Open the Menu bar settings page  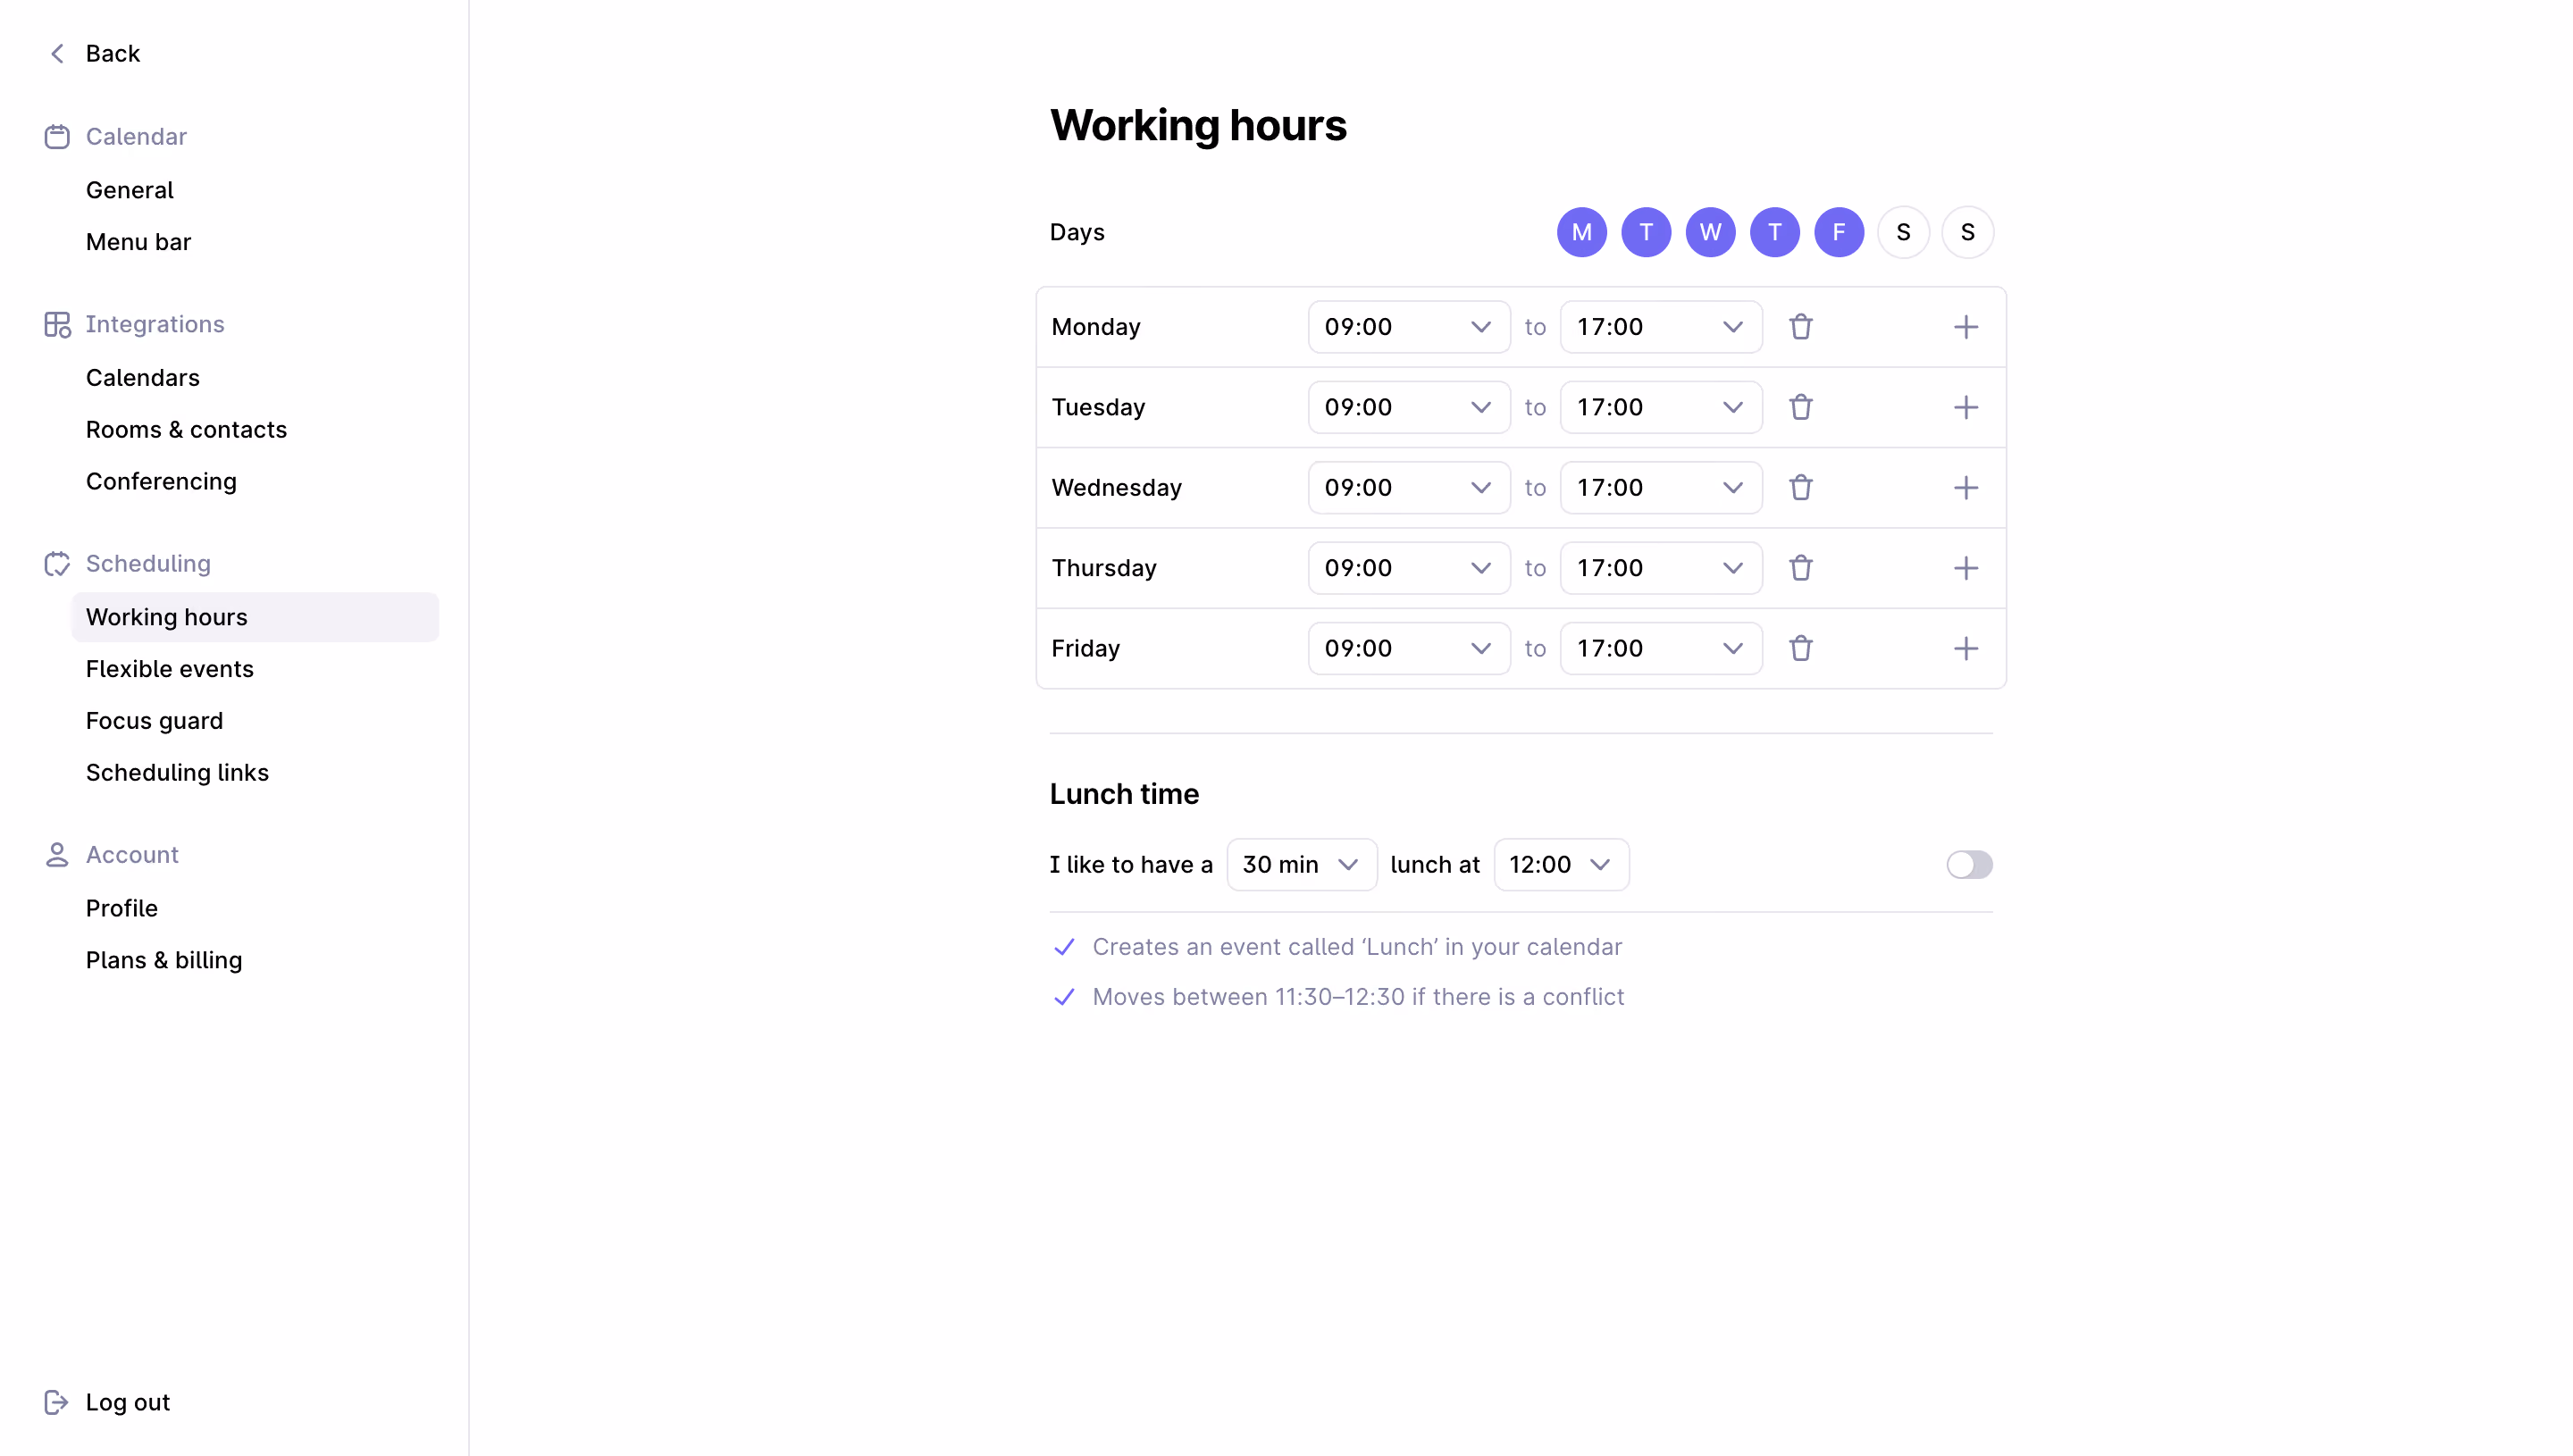138,242
